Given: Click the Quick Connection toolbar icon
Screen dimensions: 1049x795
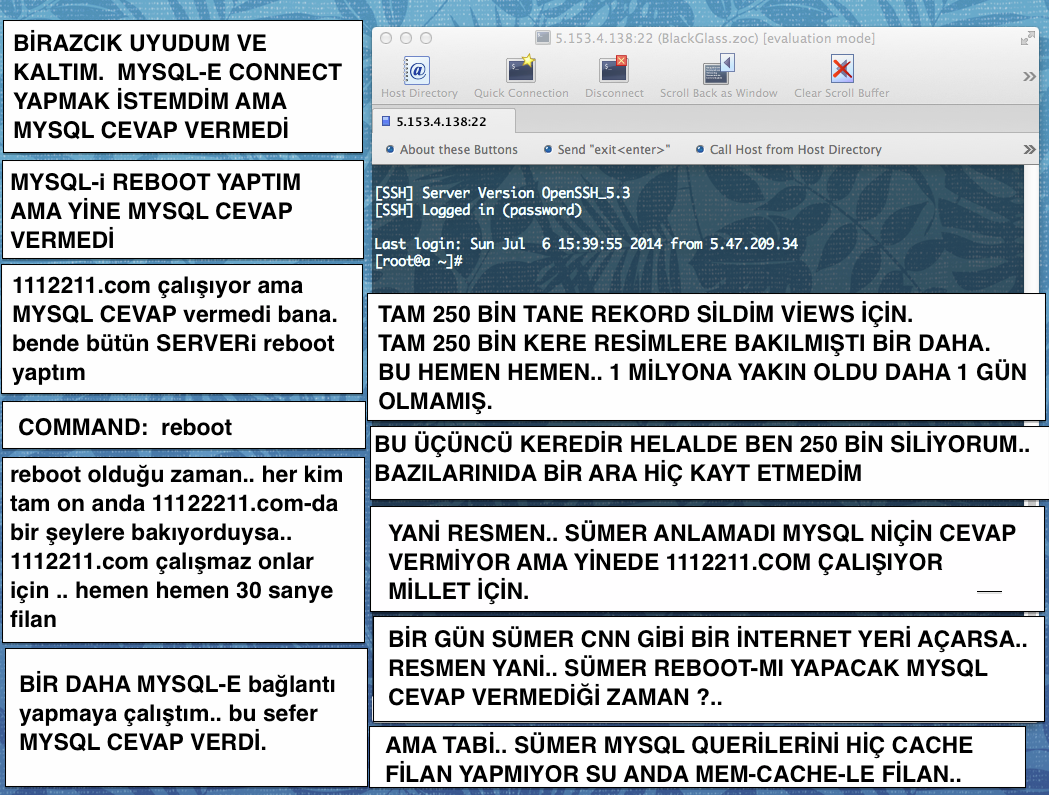Looking at the screenshot, I should (x=520, y=70).
